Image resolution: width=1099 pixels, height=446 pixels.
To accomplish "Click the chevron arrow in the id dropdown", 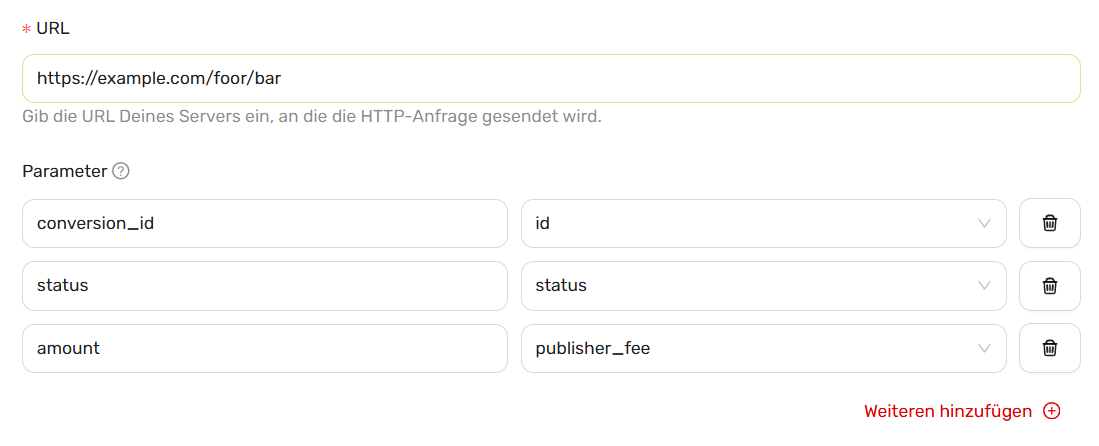I will pyautogui.click(x=984, y=223).
